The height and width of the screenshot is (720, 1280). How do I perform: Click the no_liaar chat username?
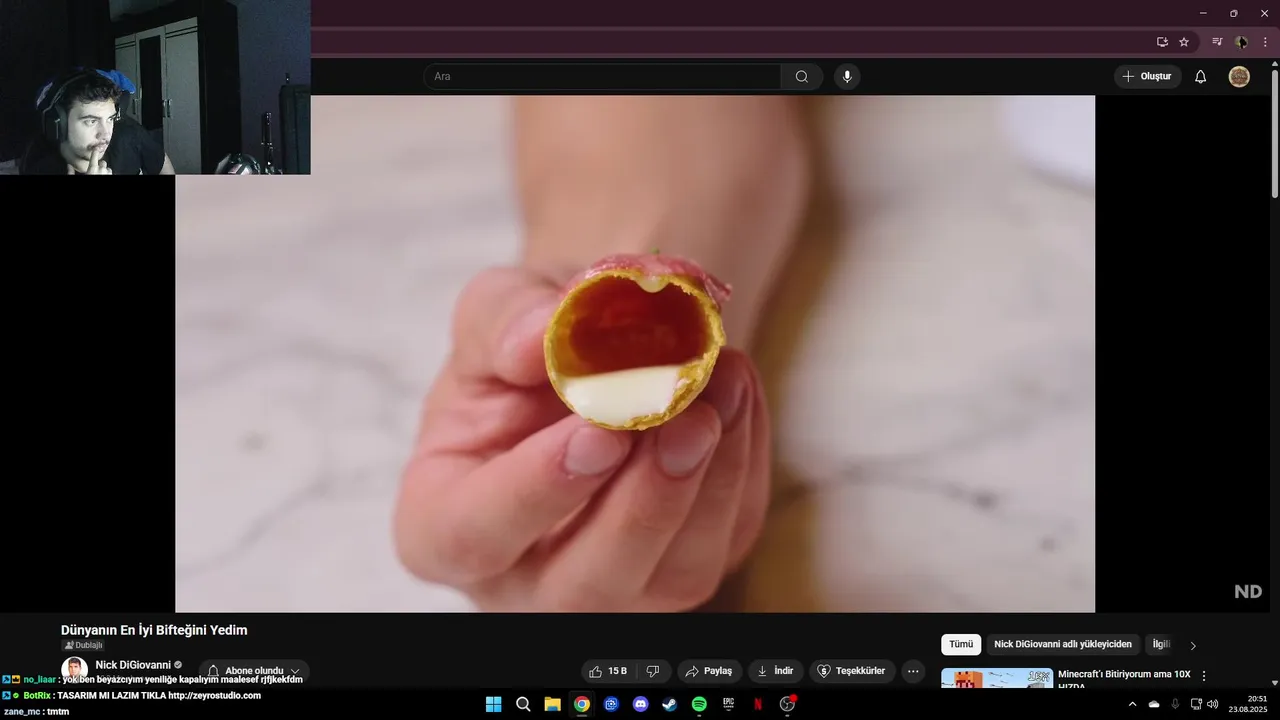[x=40, y=679]
